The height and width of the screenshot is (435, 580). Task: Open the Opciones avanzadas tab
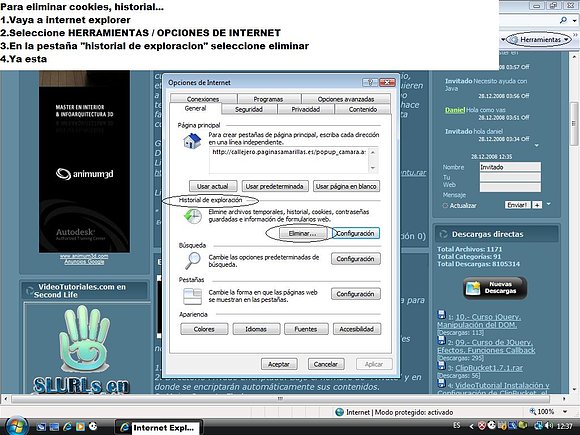point(346,99)
